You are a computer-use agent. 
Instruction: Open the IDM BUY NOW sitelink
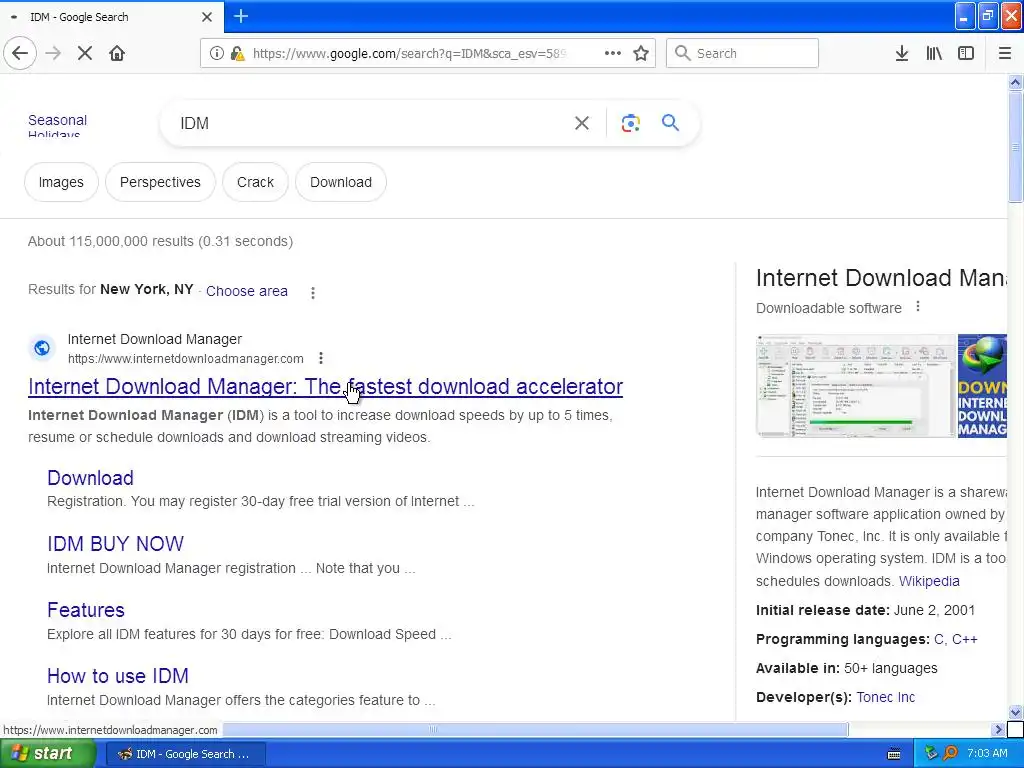coord(116,544)
